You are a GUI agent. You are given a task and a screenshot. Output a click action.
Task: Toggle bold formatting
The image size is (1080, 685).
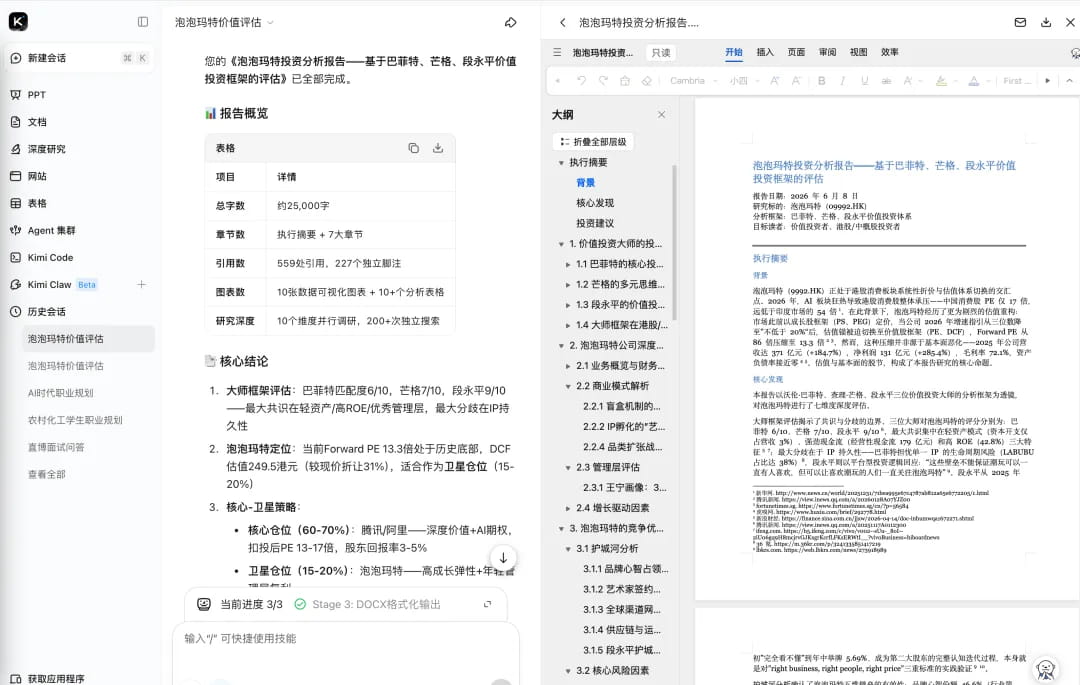pyautogui.click(x=822, y=81)
